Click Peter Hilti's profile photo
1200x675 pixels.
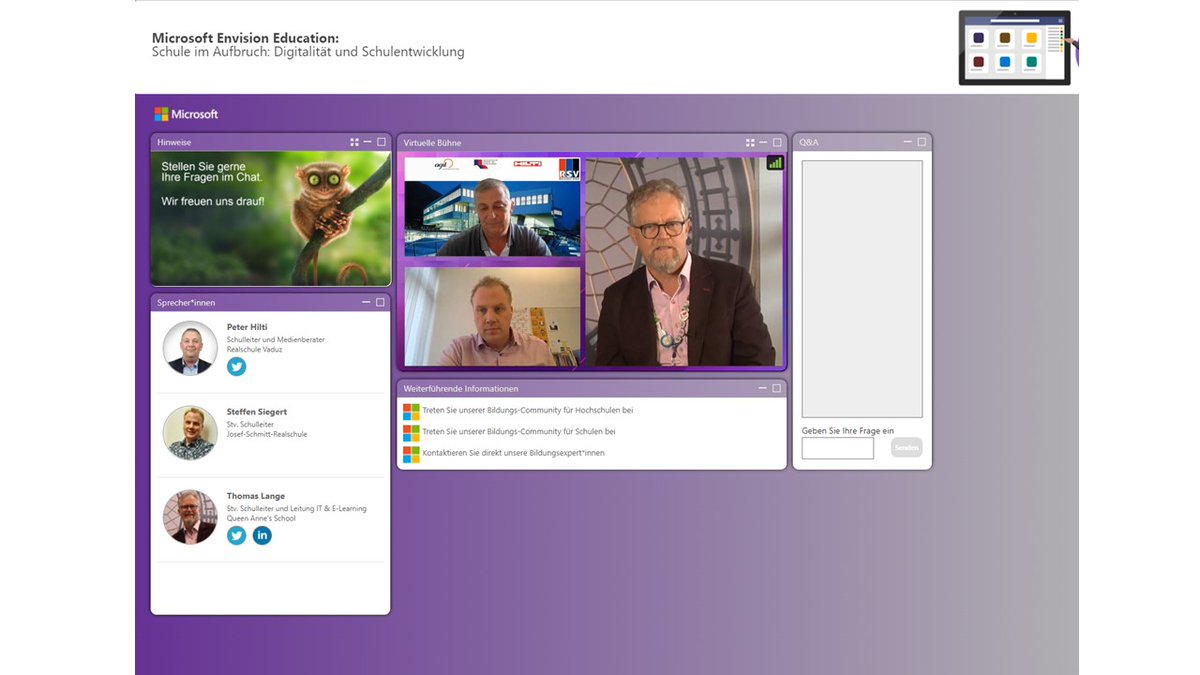coord(190,348)
